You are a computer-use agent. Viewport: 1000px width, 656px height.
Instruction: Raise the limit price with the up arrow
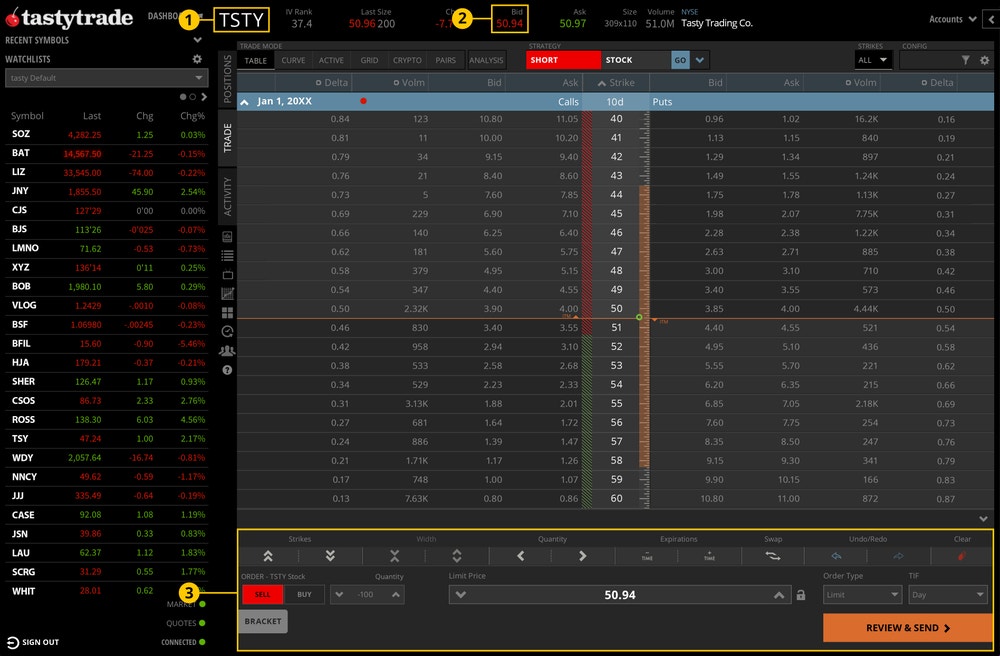(779, 595)
